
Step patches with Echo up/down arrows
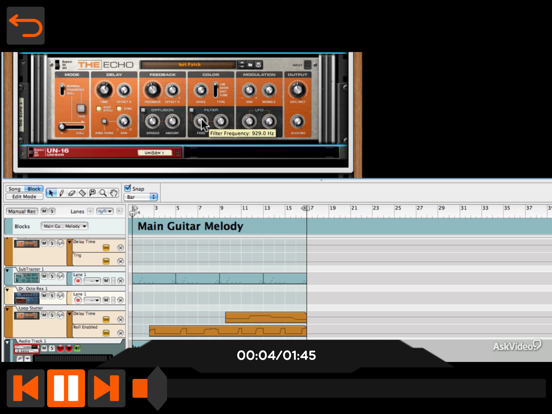coord(242,65)
